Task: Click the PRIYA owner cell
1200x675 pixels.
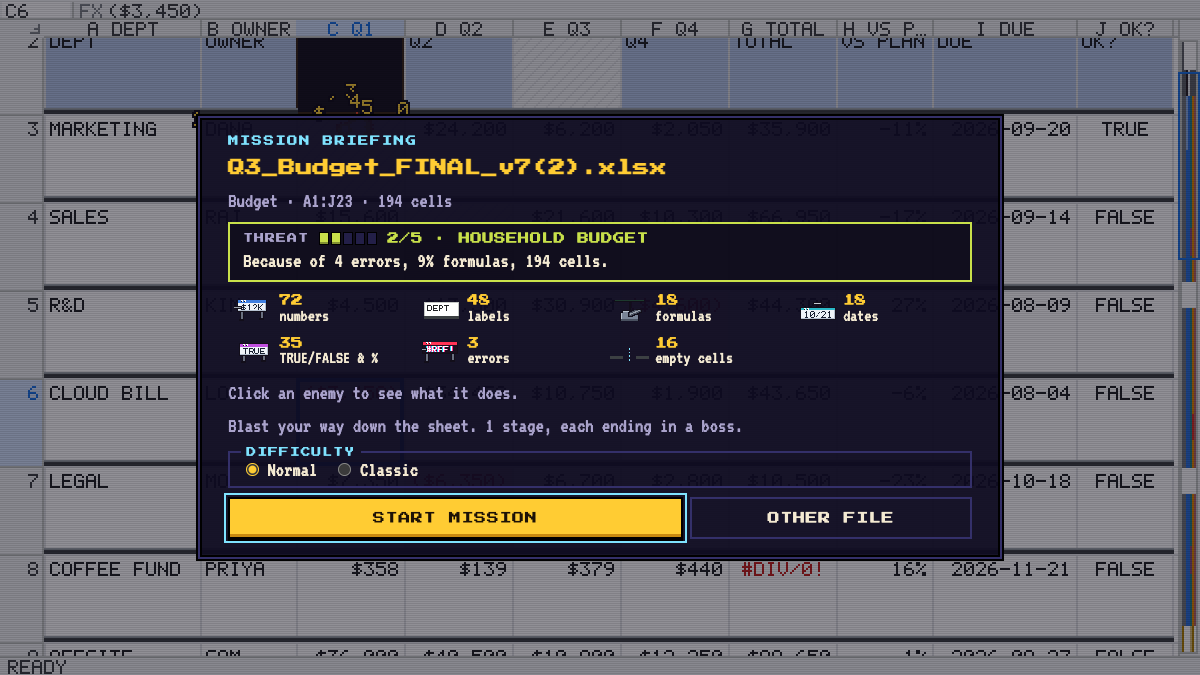Action: pos(249,598)
